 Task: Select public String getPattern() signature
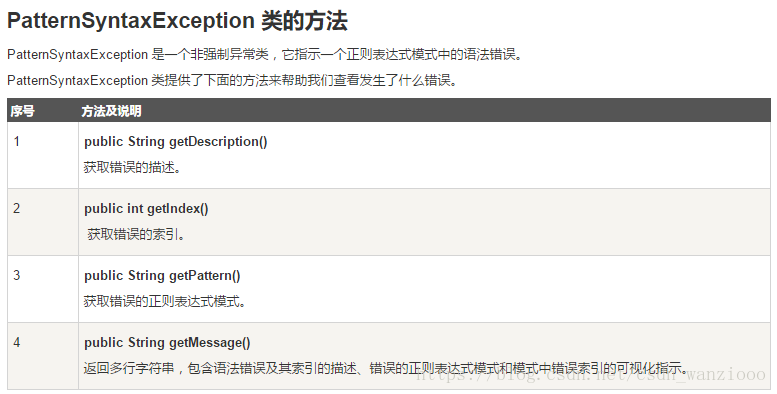[162, 276]
